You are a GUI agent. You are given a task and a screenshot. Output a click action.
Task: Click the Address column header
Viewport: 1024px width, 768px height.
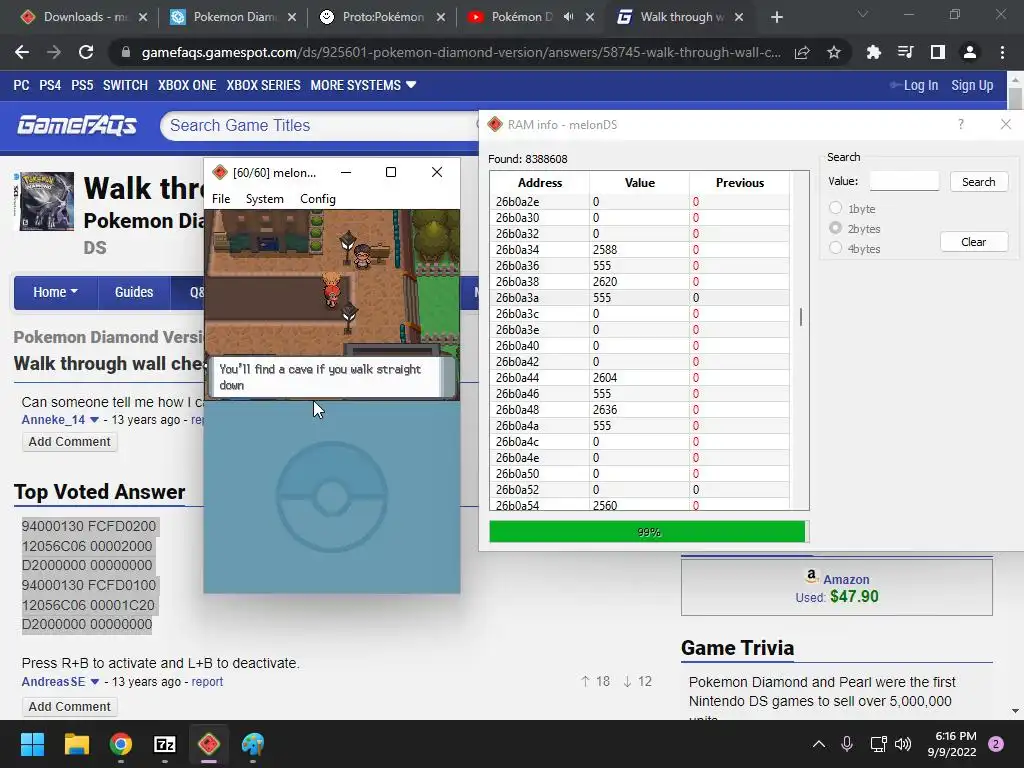(x=539, y=182)
